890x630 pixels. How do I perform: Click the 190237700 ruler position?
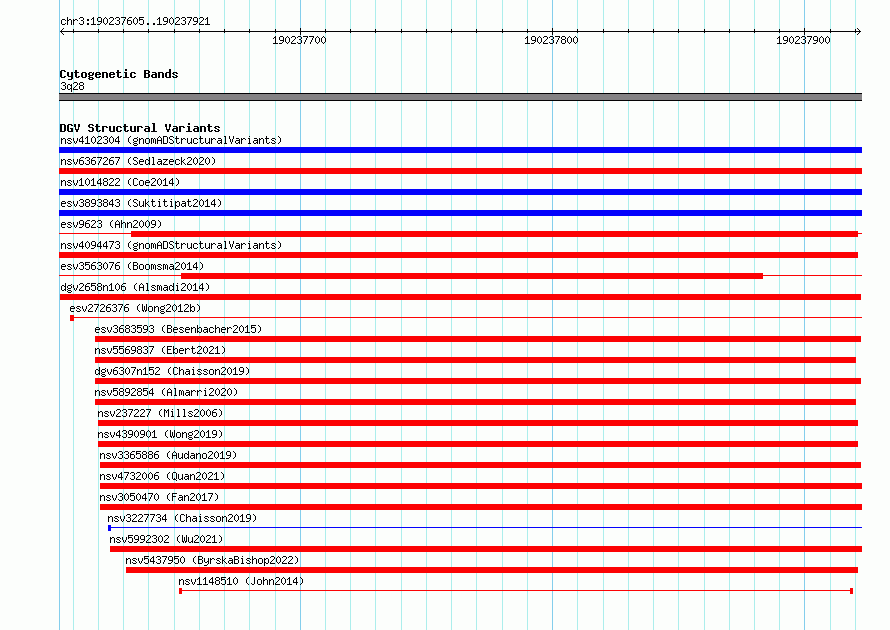click(299, 40)
